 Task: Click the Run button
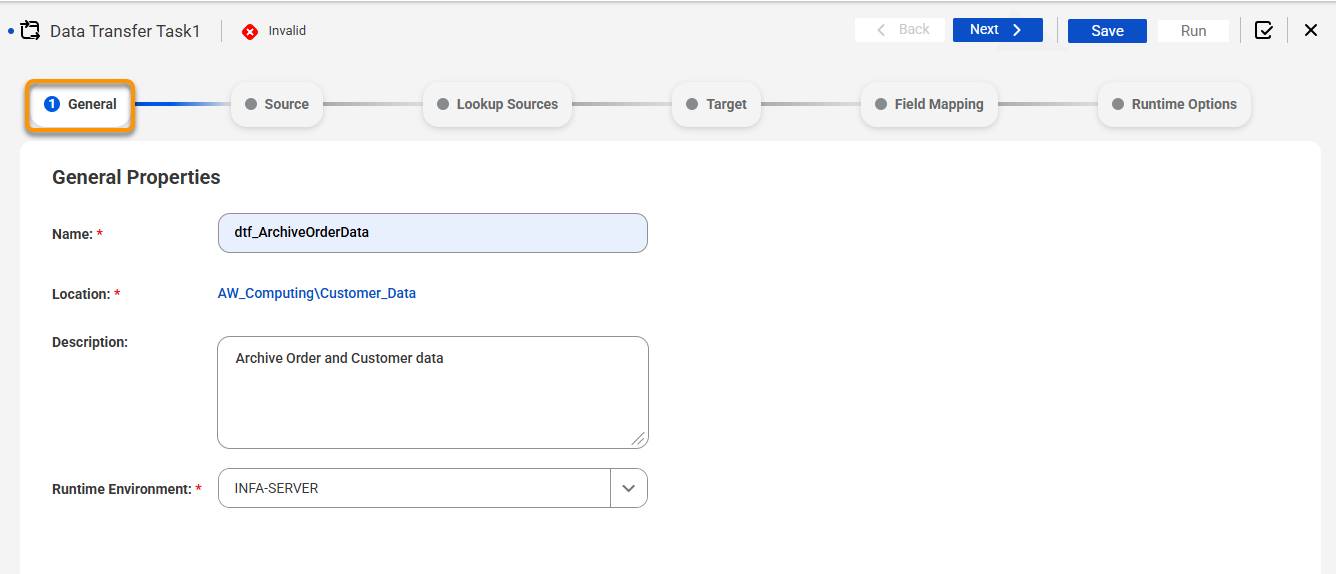pos(1193,31)
